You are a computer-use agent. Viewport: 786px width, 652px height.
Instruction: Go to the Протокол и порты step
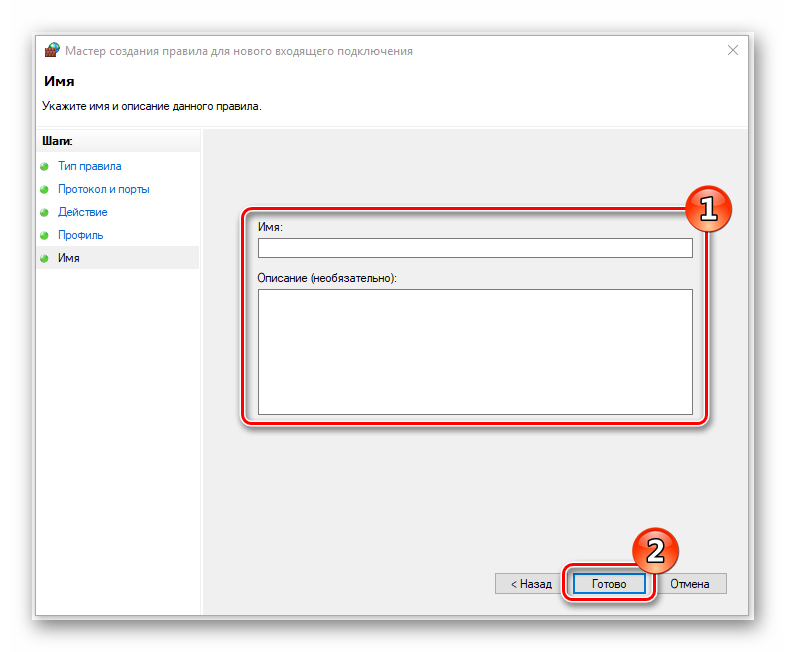click(104, 189)
